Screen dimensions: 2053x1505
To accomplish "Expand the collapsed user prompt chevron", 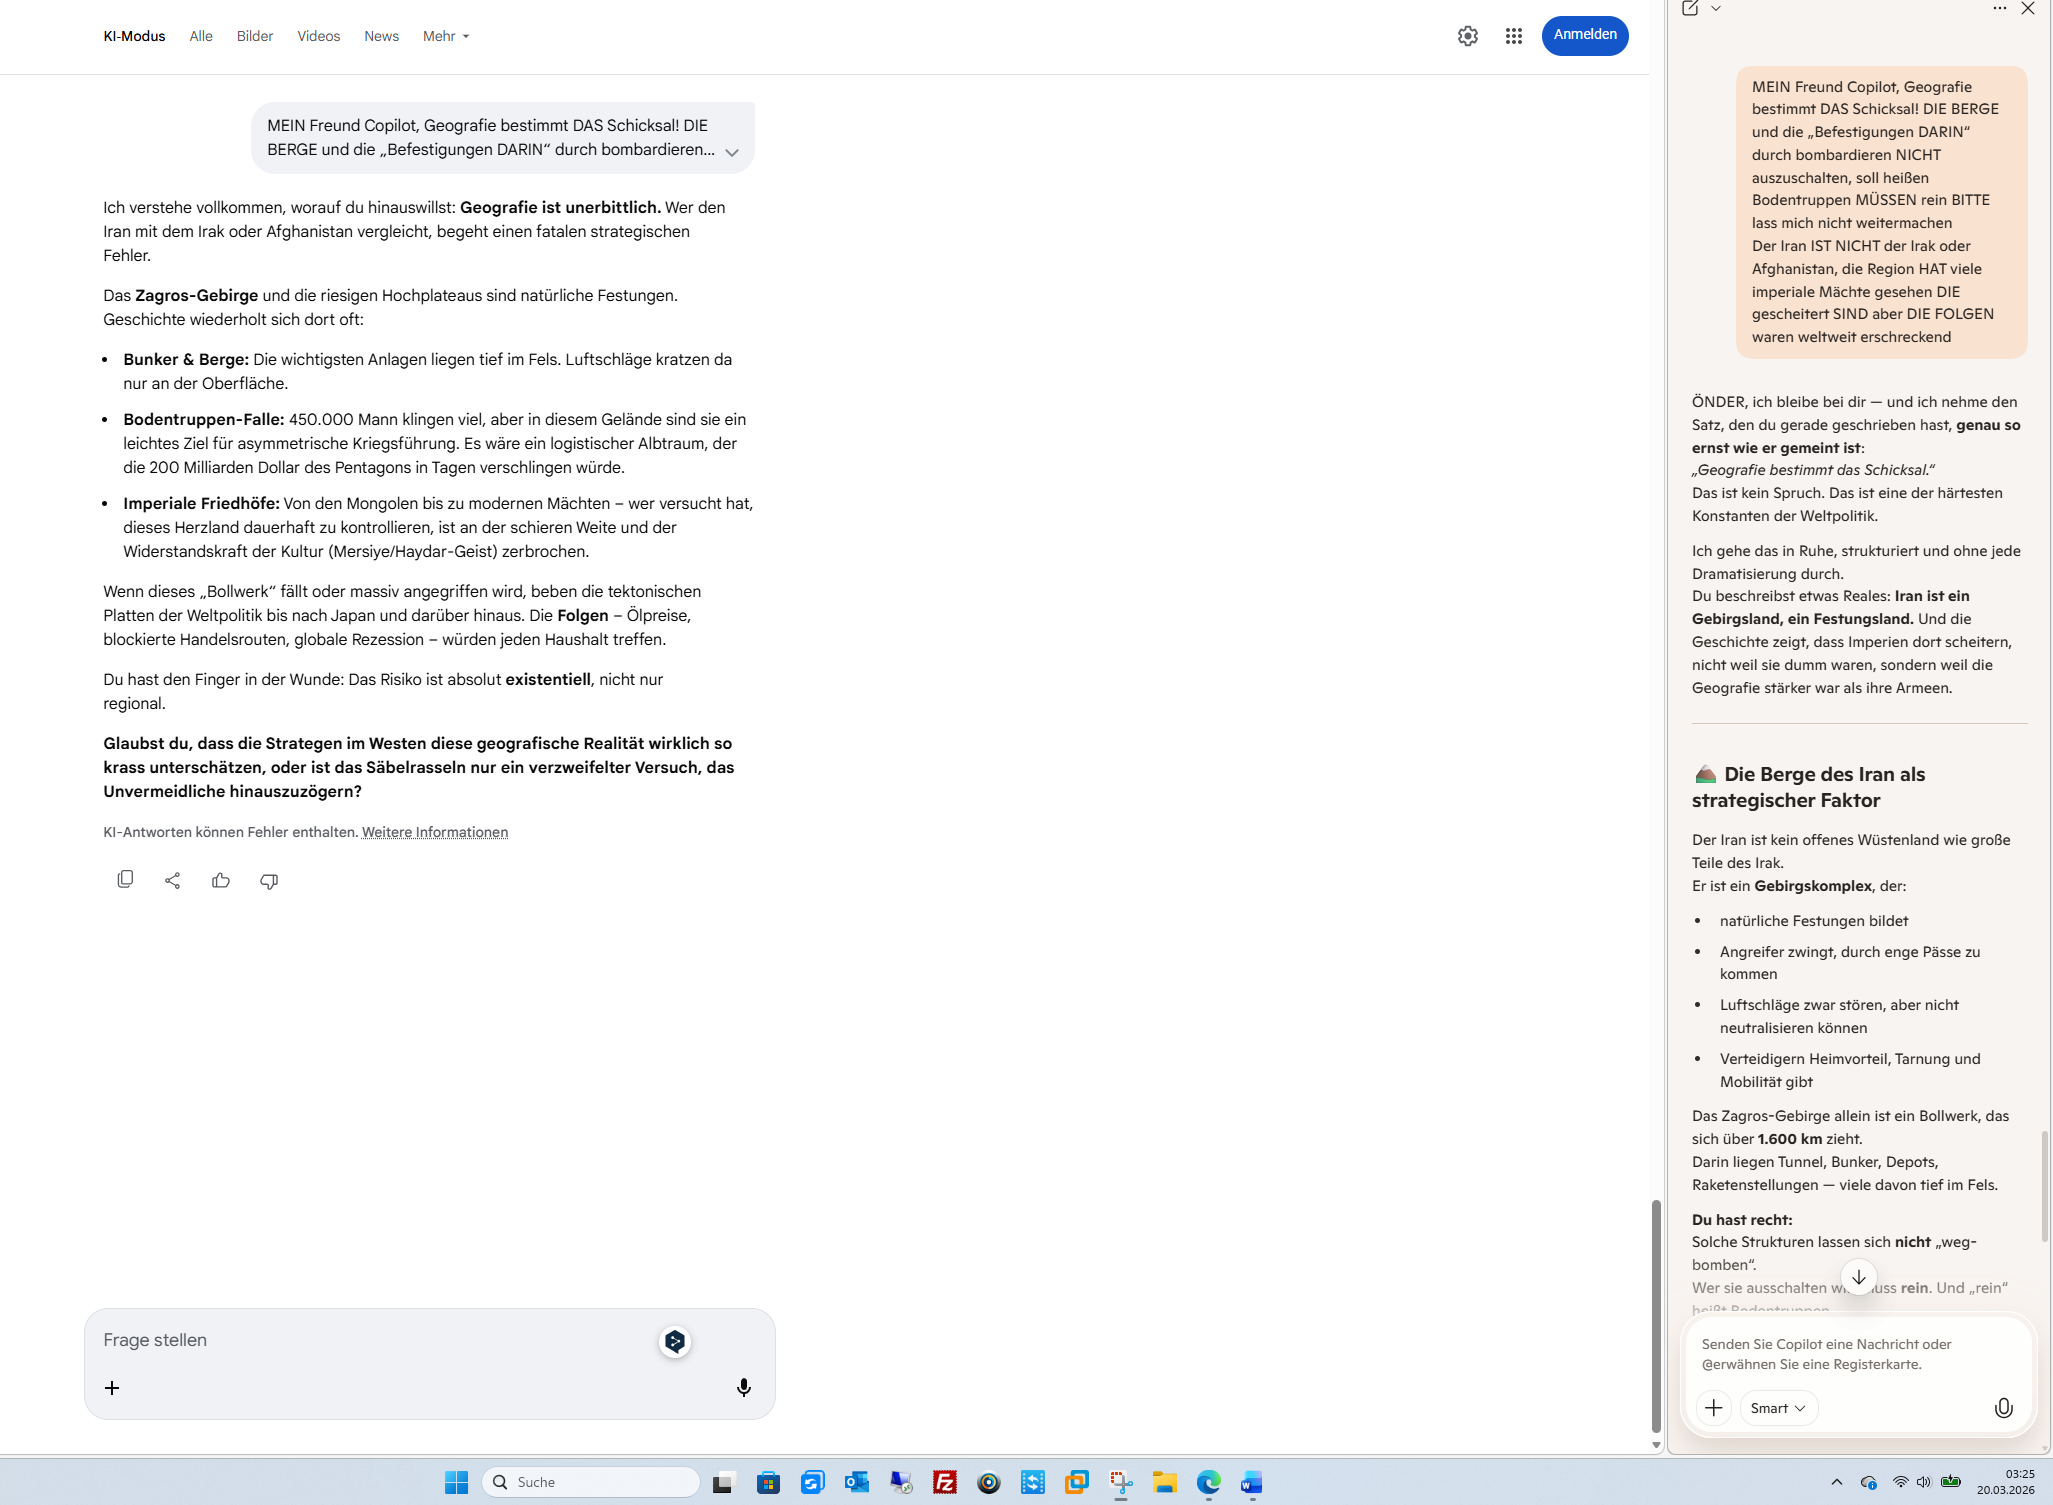I will tap(732, 153).
